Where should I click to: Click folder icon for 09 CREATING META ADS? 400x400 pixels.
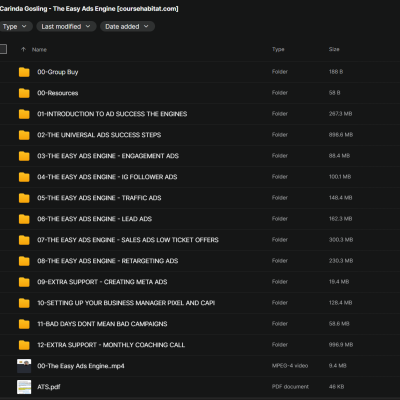(x=24, y=282)
